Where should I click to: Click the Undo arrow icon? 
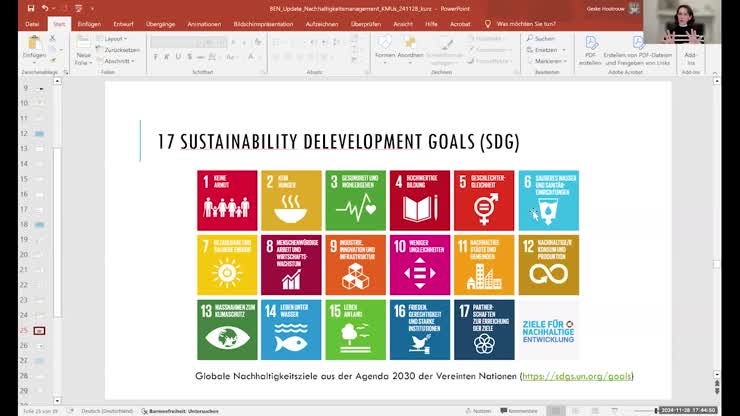click(x=45, y=8)
